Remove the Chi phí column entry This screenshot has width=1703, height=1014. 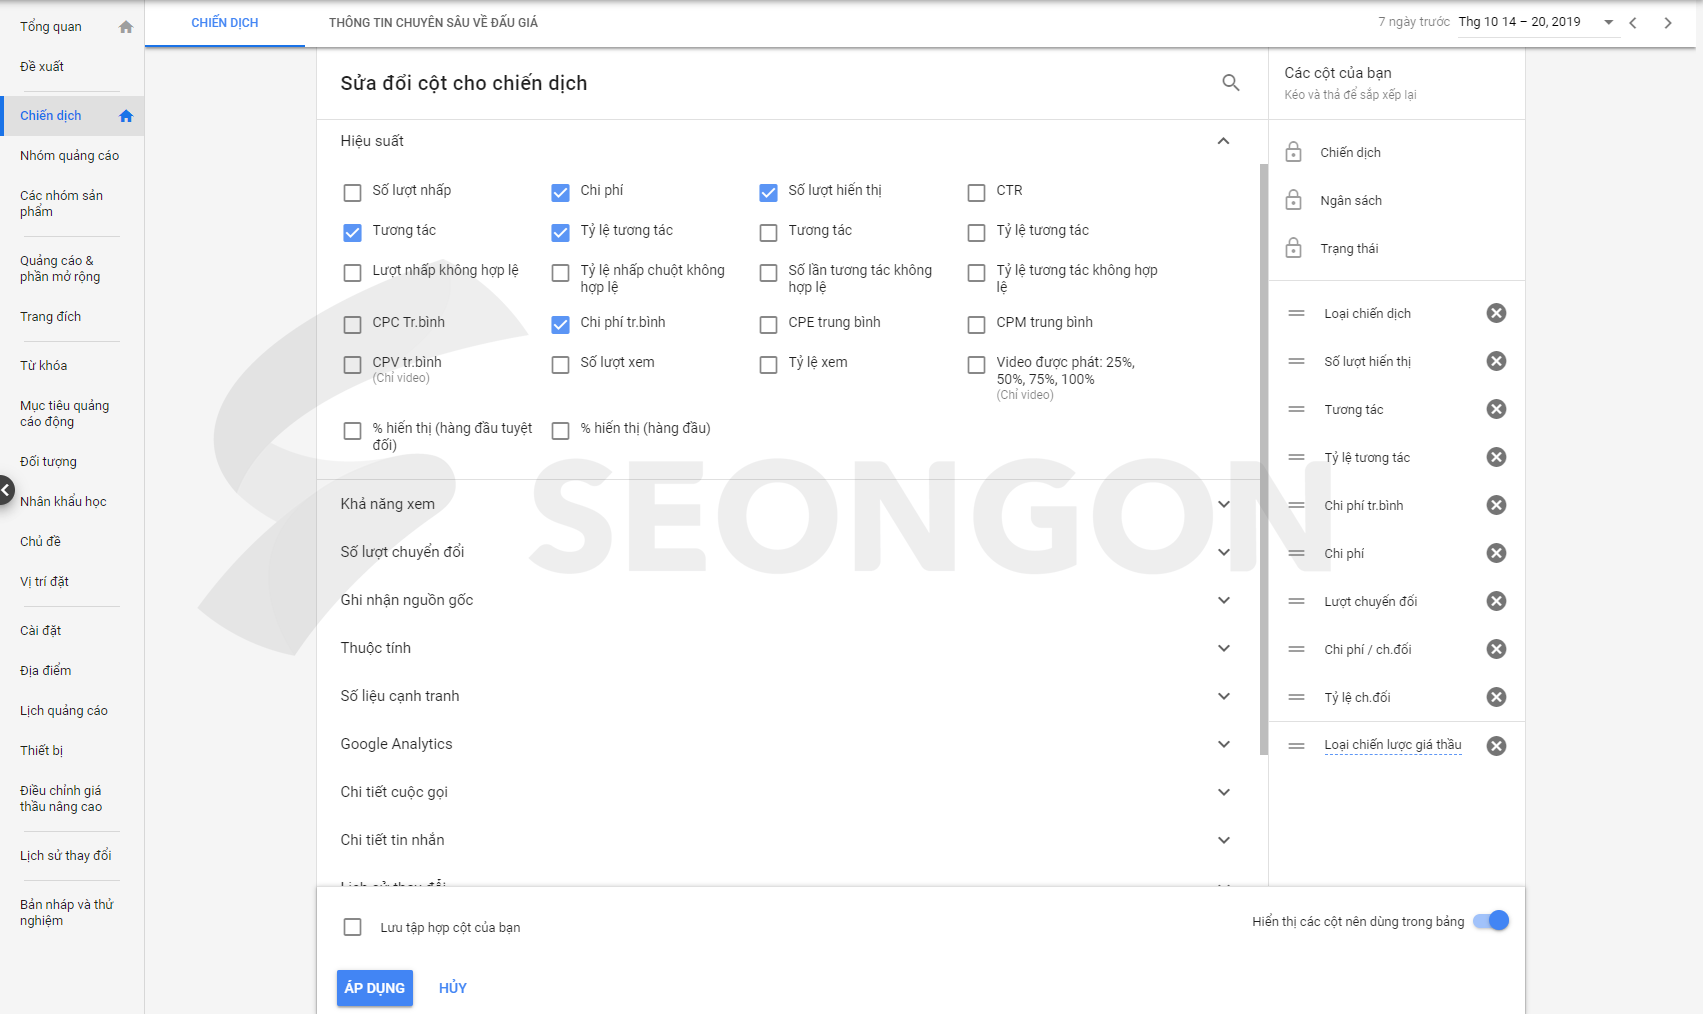[1496, 553]
